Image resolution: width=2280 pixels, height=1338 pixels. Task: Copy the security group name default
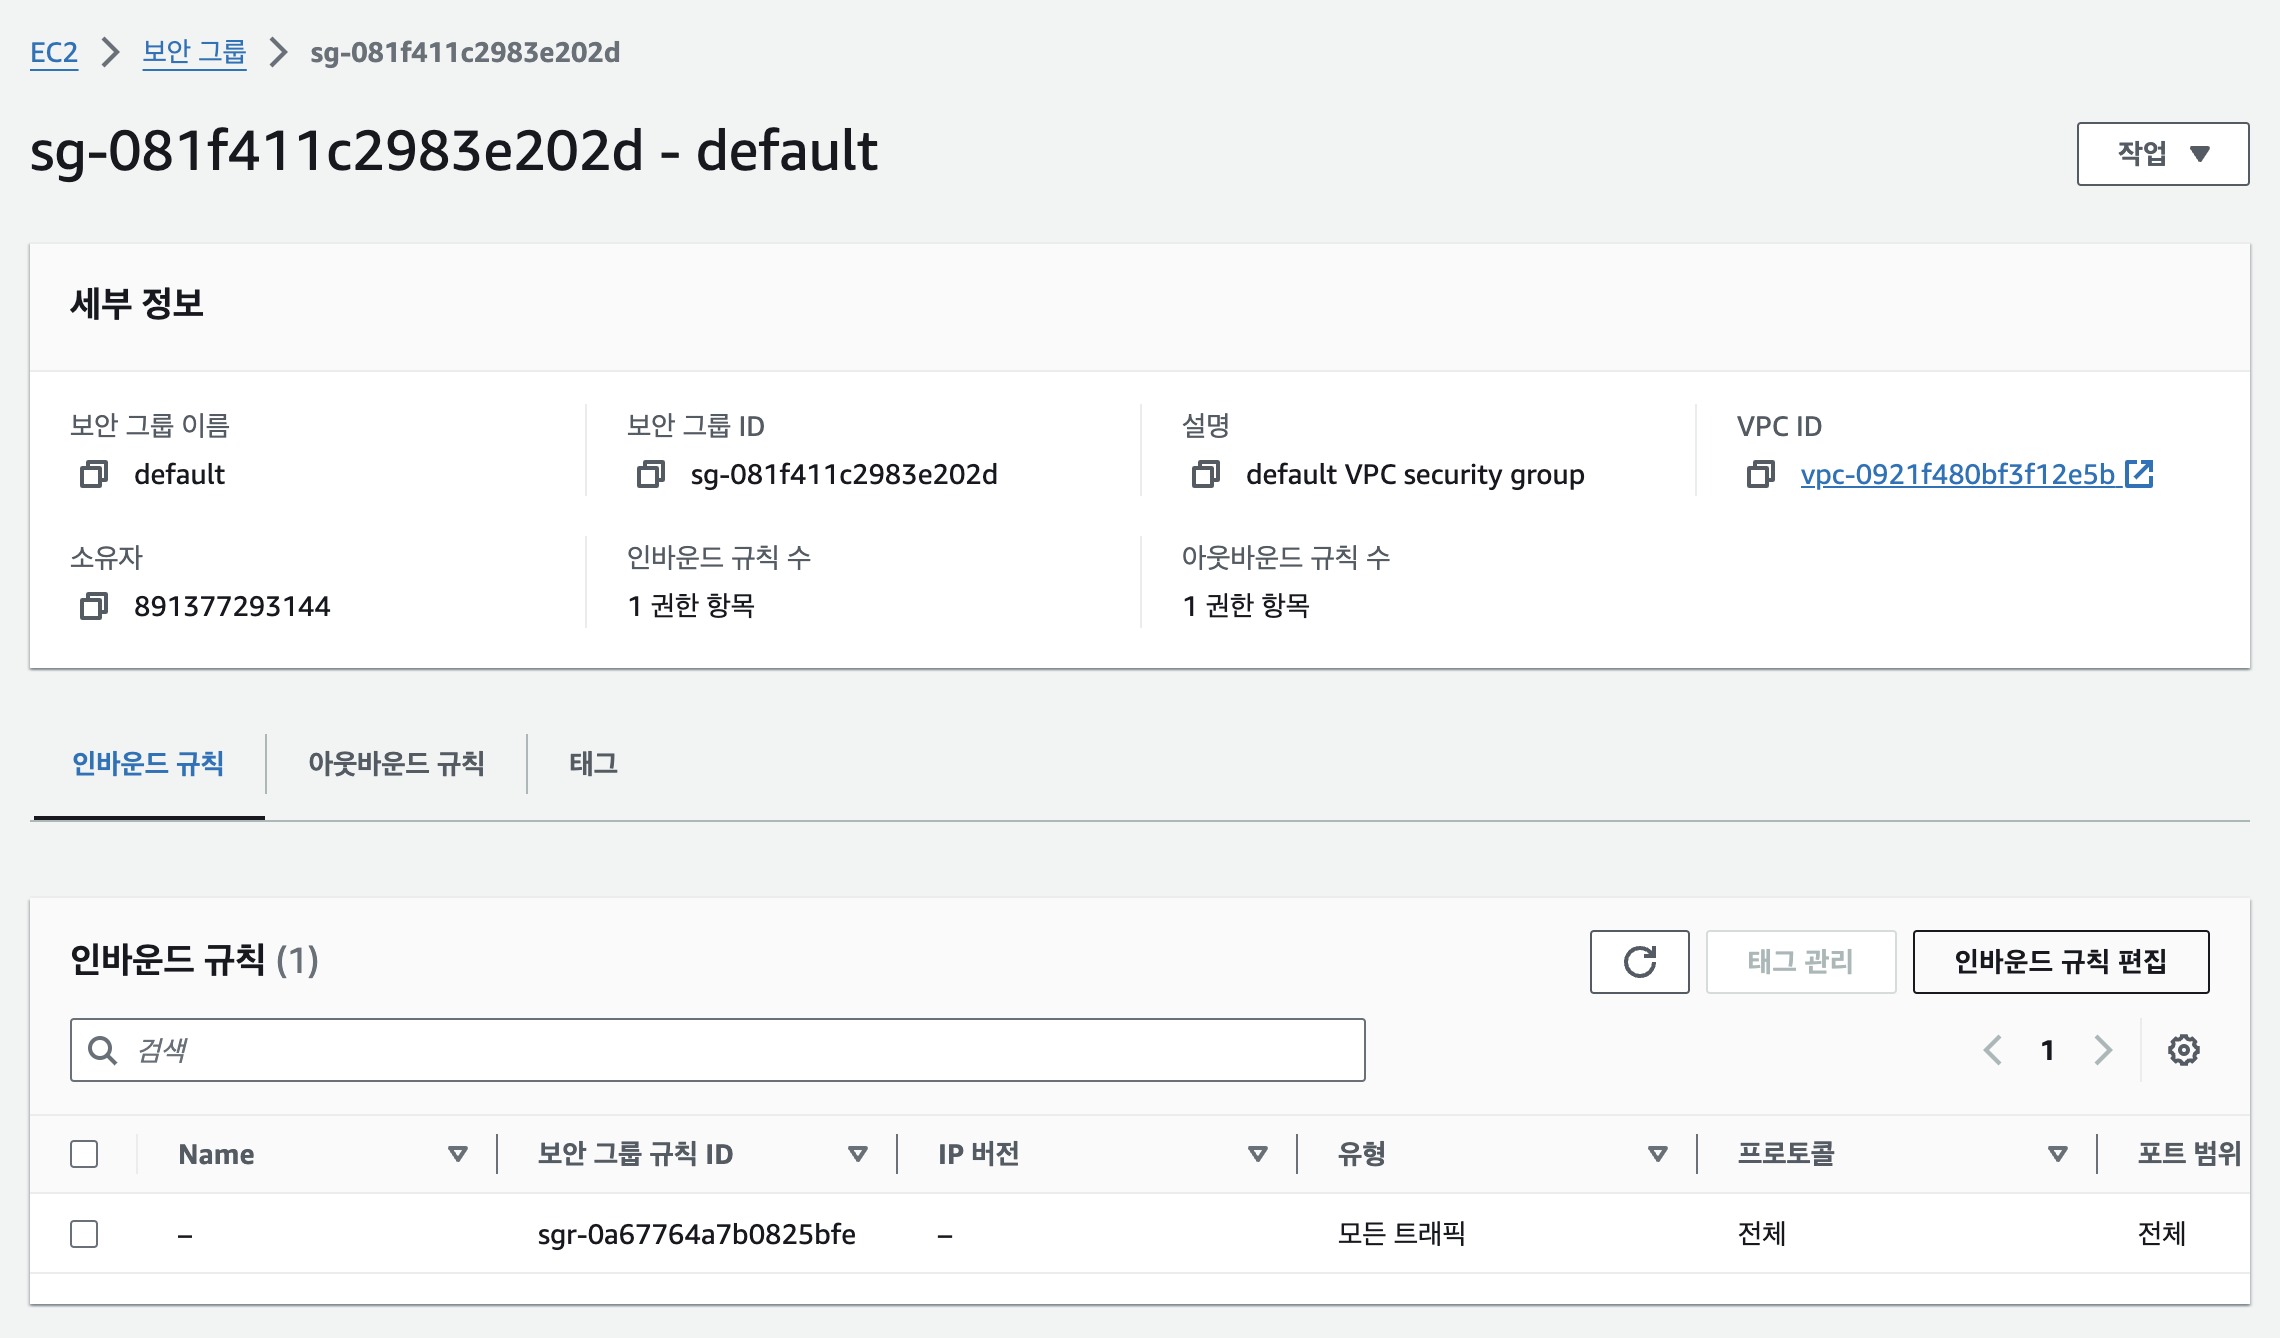[94, 474]
